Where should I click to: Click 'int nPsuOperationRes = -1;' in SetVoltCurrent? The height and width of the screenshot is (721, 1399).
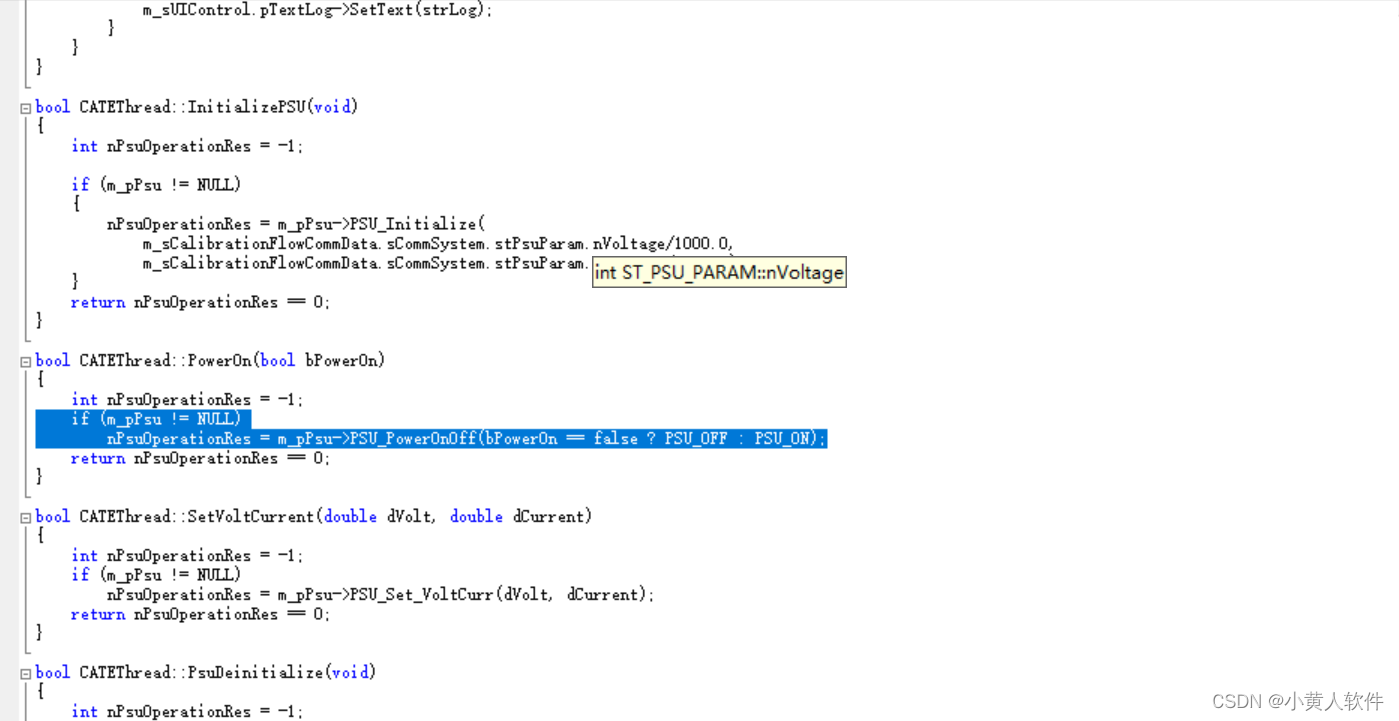(187, 556)
